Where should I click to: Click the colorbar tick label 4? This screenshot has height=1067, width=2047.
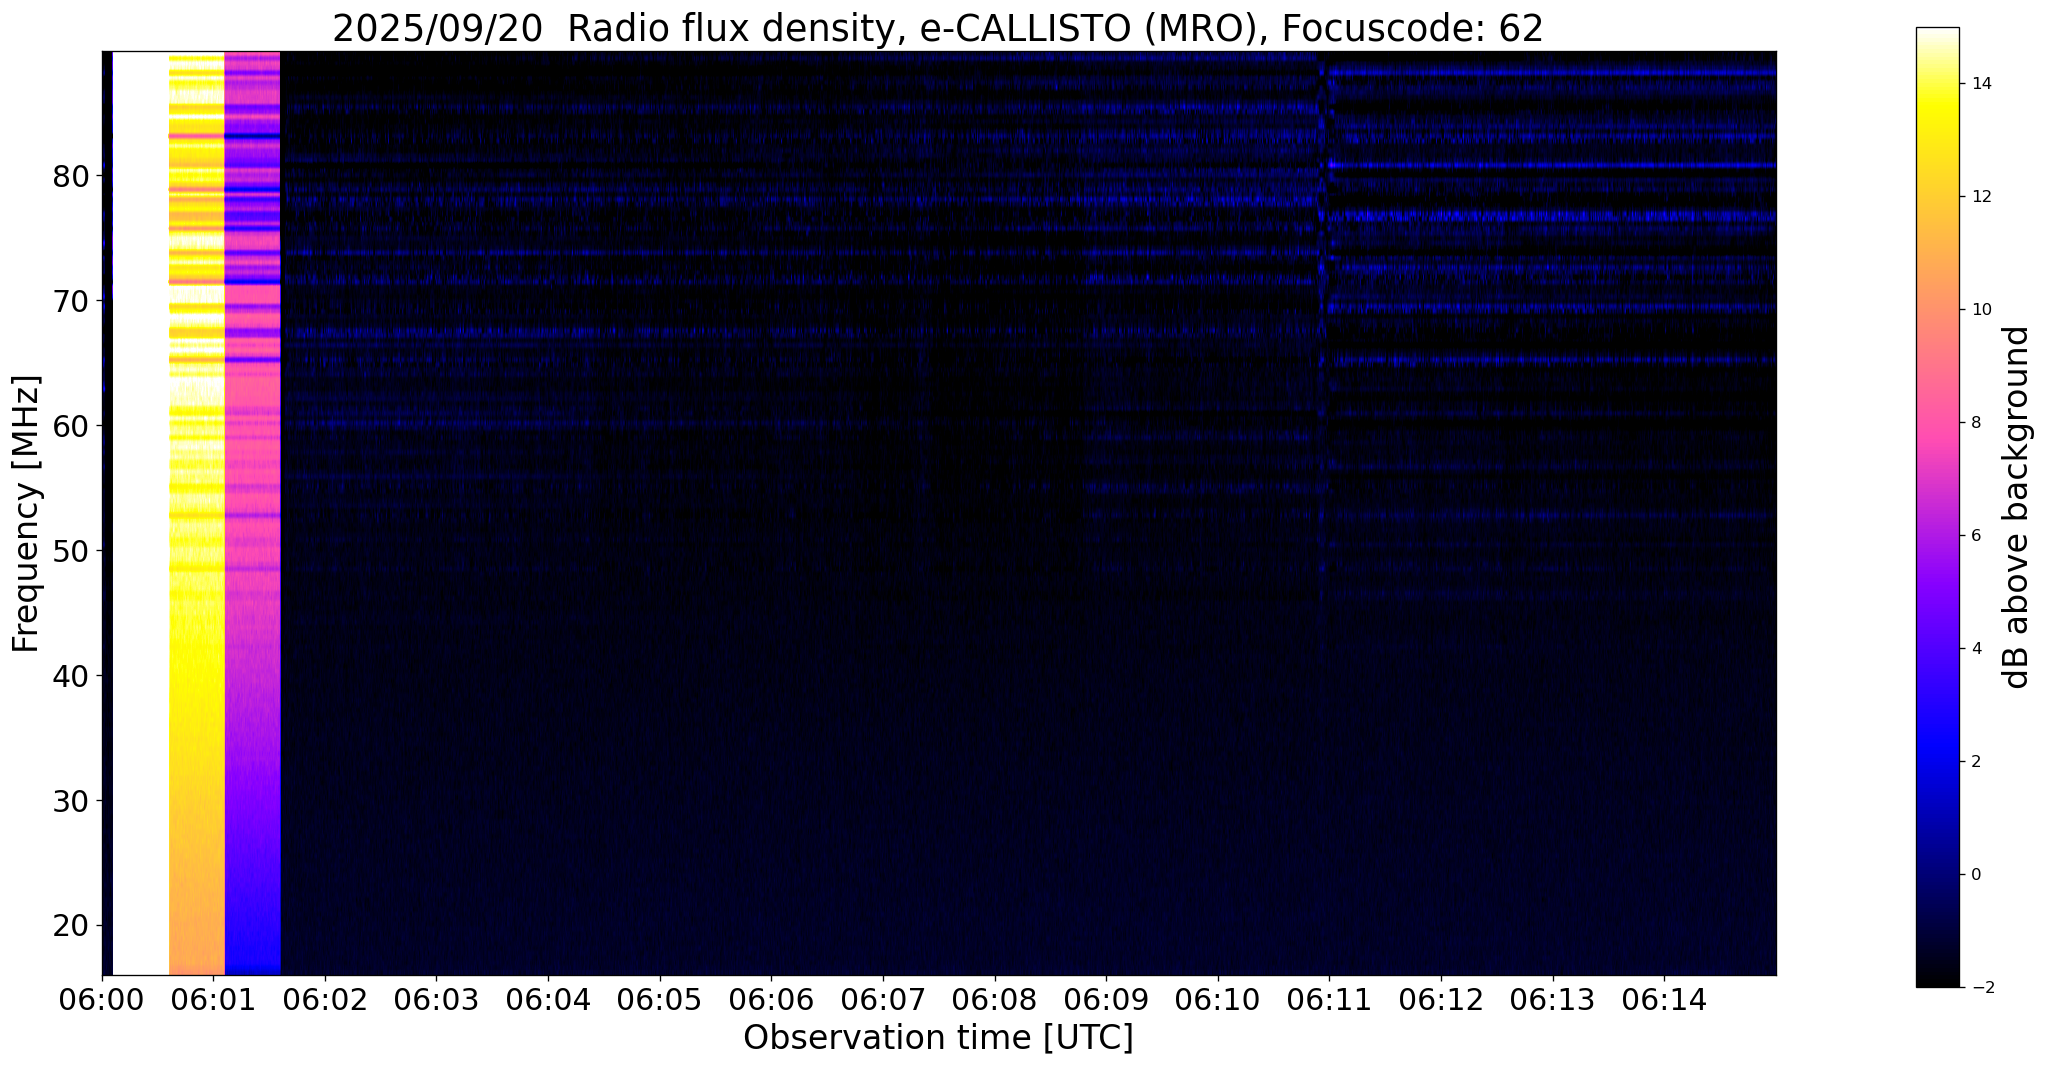click(x=1975, y=649)
